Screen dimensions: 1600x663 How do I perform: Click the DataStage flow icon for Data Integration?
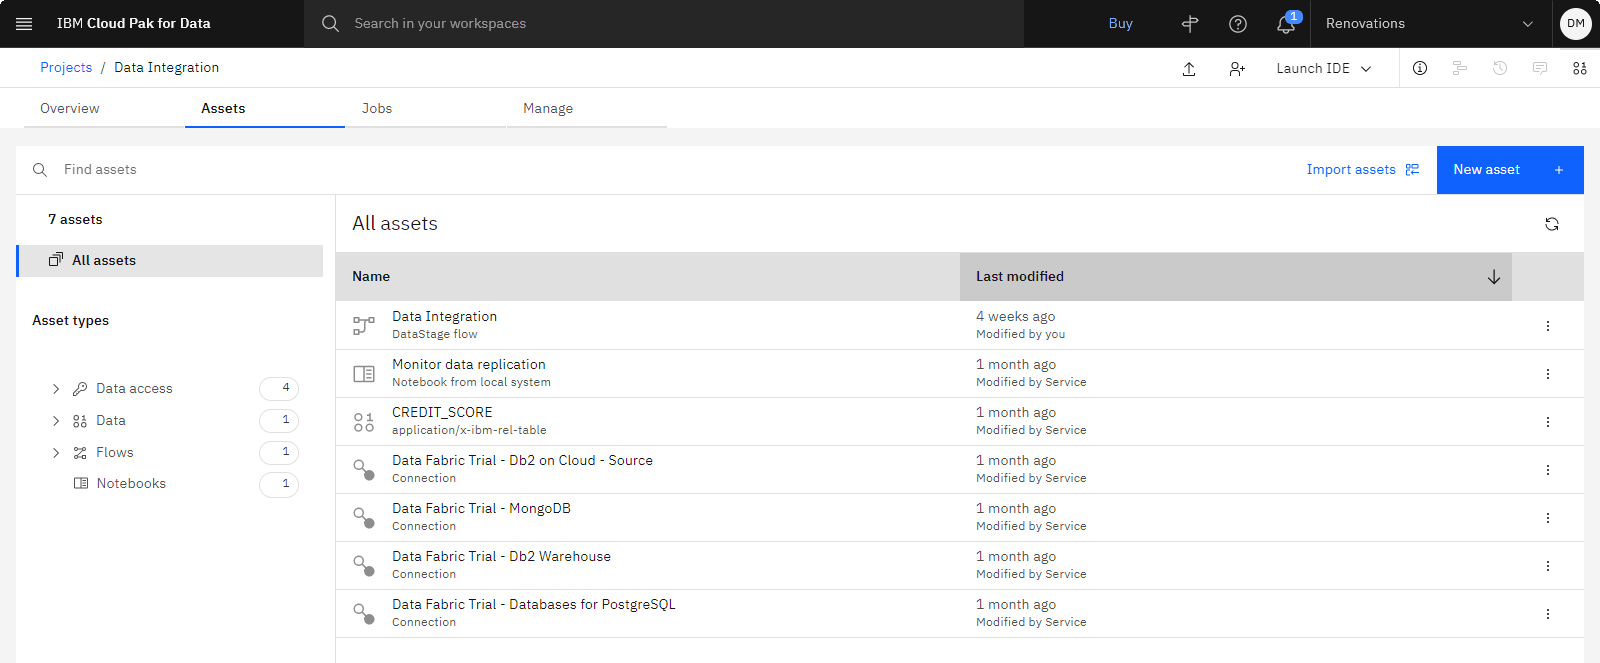[x=364, y=326]
